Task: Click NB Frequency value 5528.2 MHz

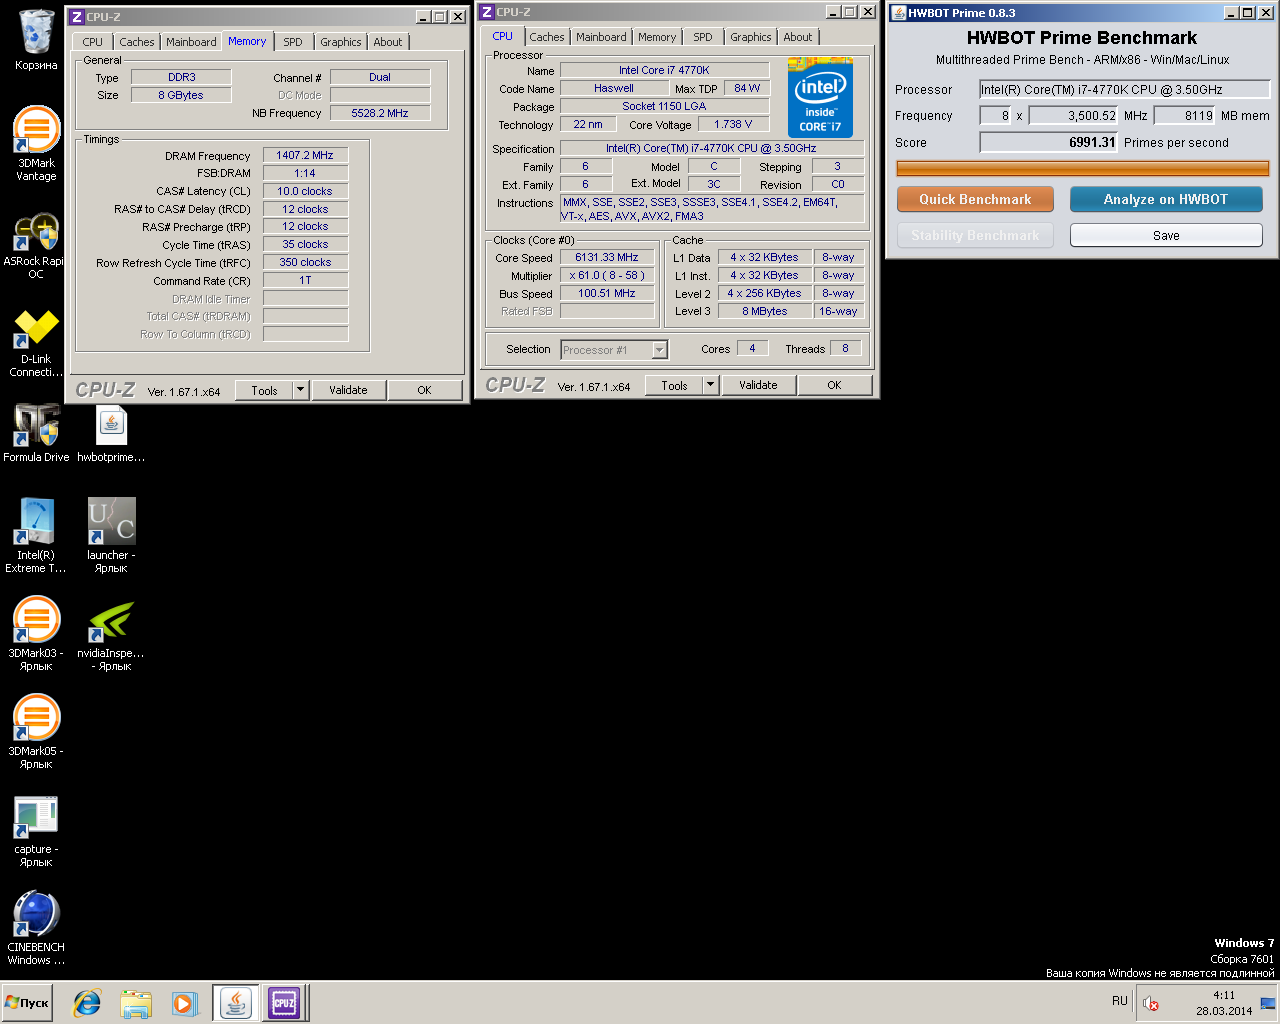Action: [x=380, y=113]
